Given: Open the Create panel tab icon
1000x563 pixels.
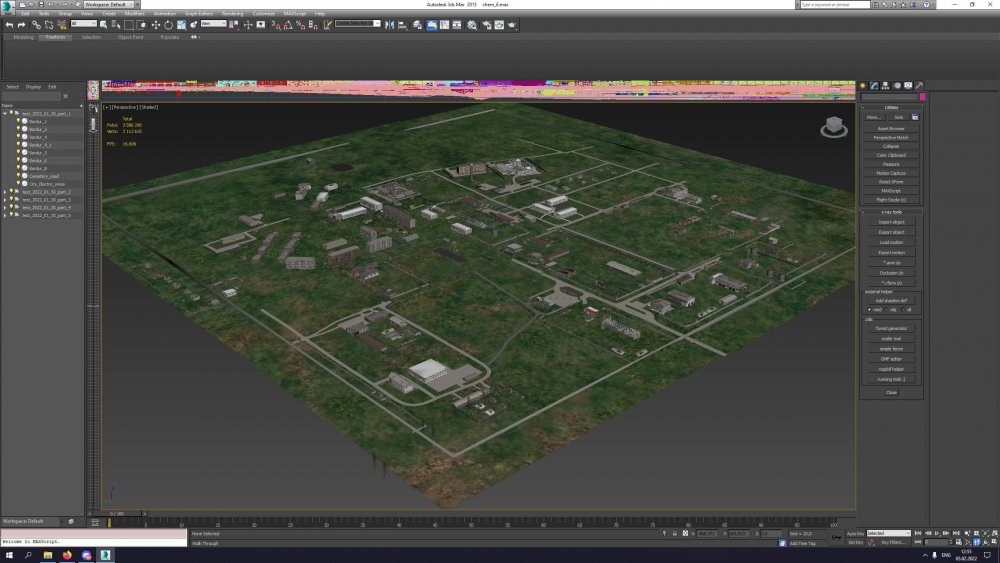Looking at the screenshot, I should (863, 86).
